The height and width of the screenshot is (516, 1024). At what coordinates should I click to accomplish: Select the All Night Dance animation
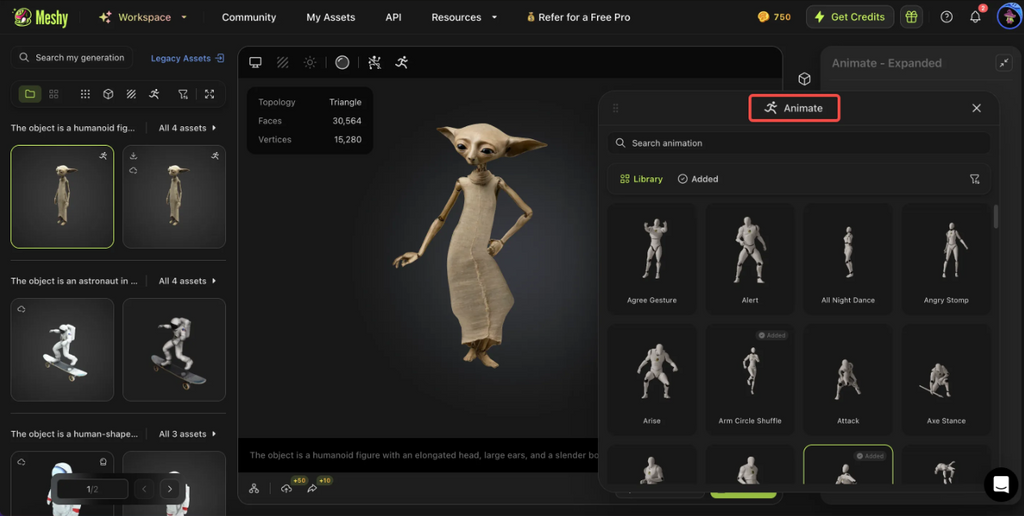[848, 259]
